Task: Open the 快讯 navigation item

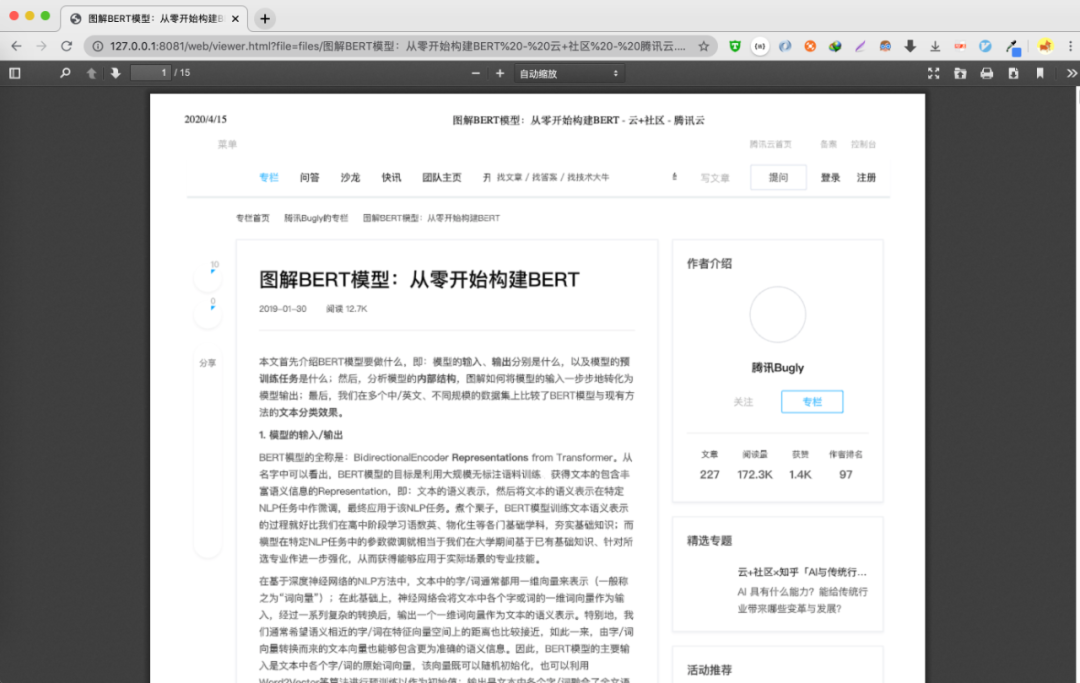Action: pyautogui.click(x=391, y=178)
